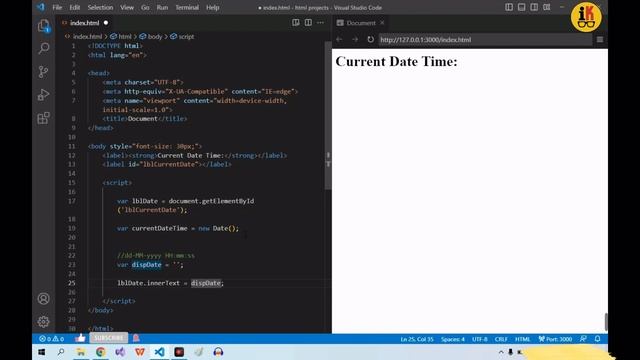Open editor More Actions ellipsis

(320, 23)
